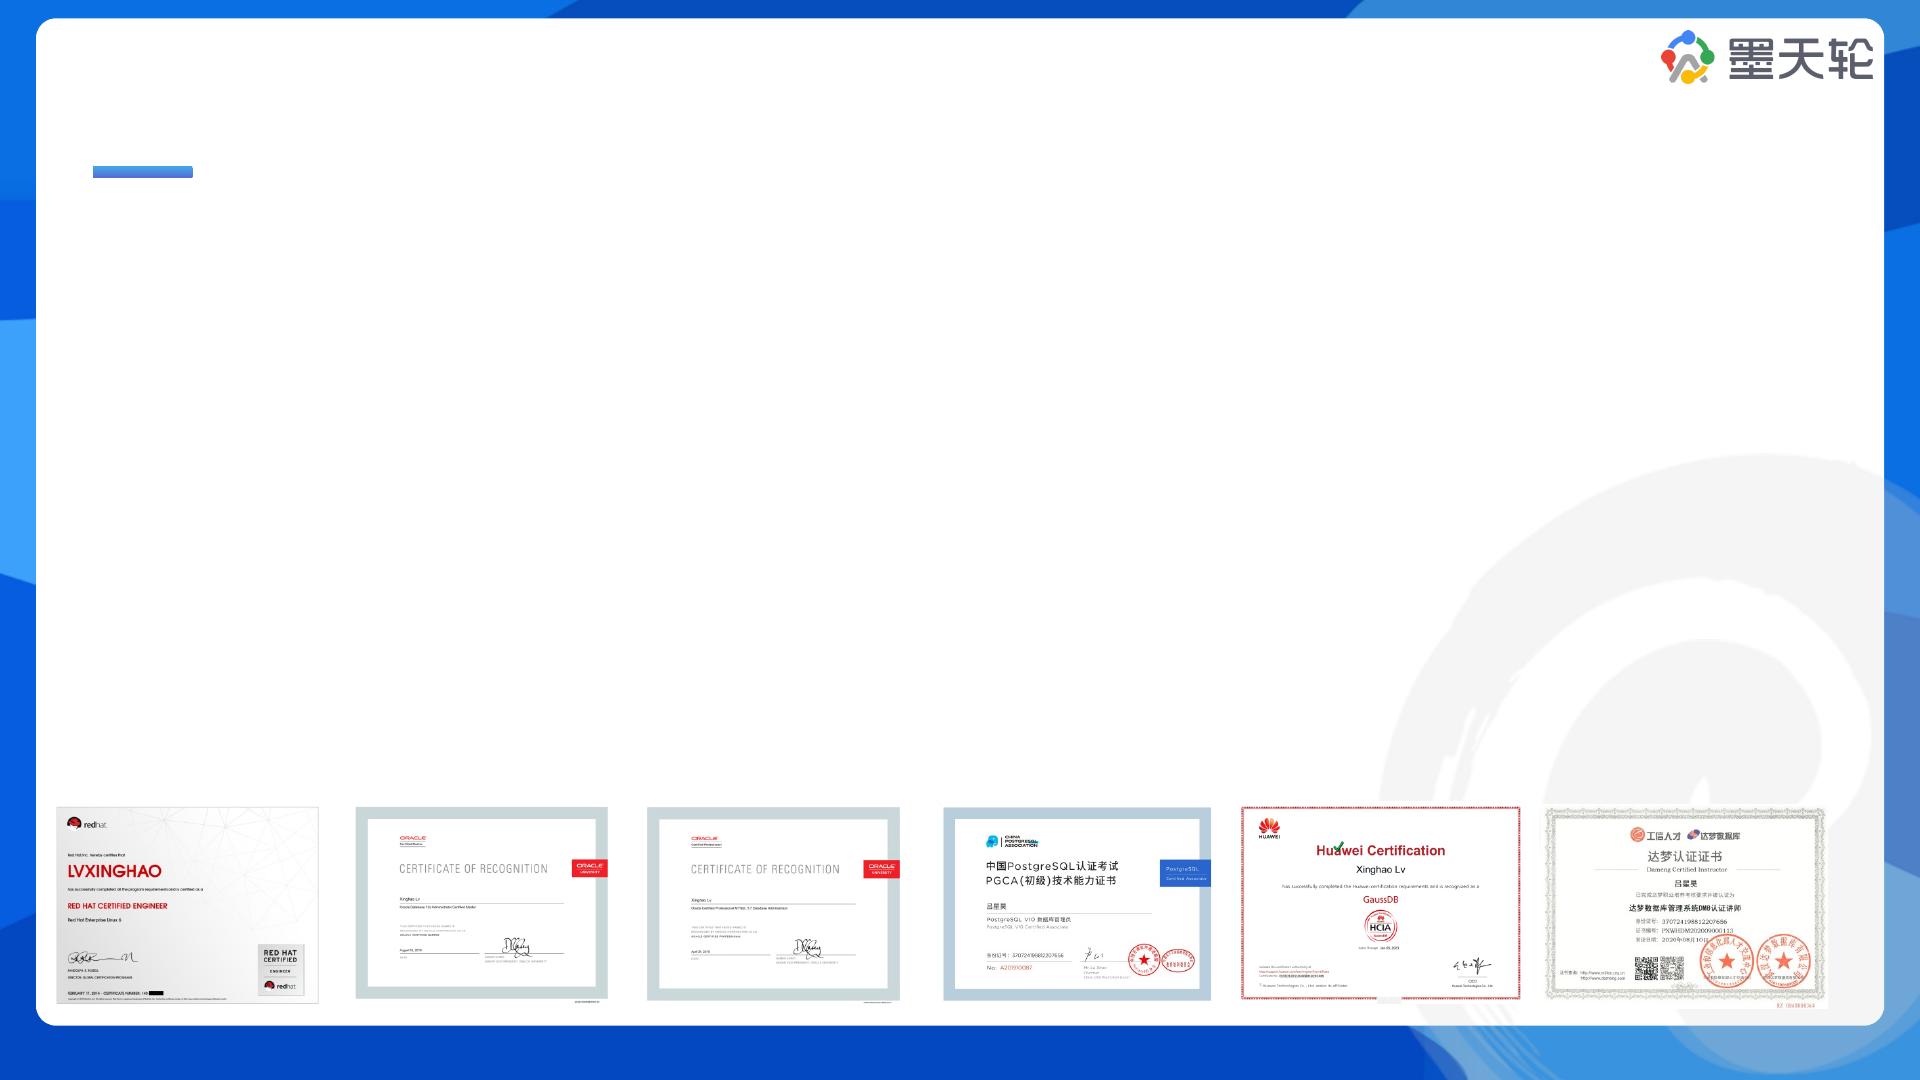Image resolution: width=1920 pixels, height=1080 pixels.
Task: Click the 墨天轮 brand name text
Action: click(1800, 59)
